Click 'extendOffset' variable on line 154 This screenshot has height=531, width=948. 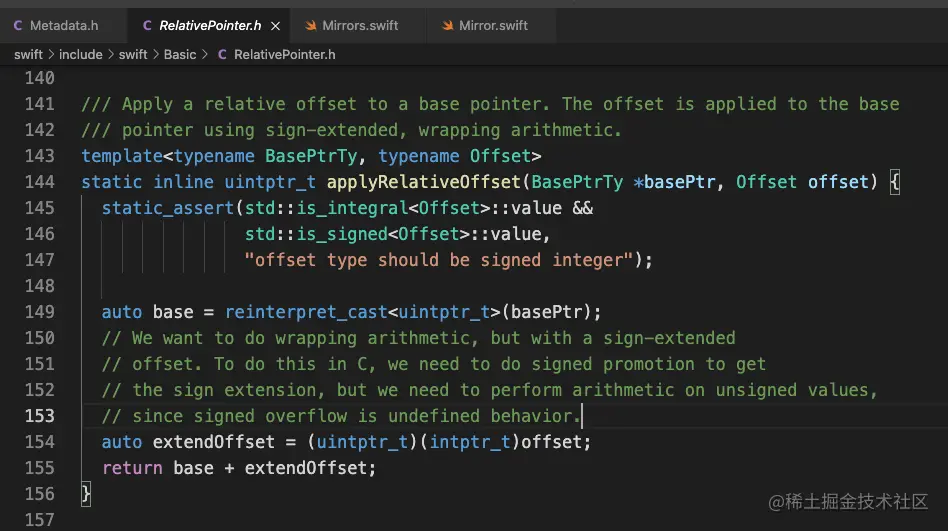(x=213, y=442)
